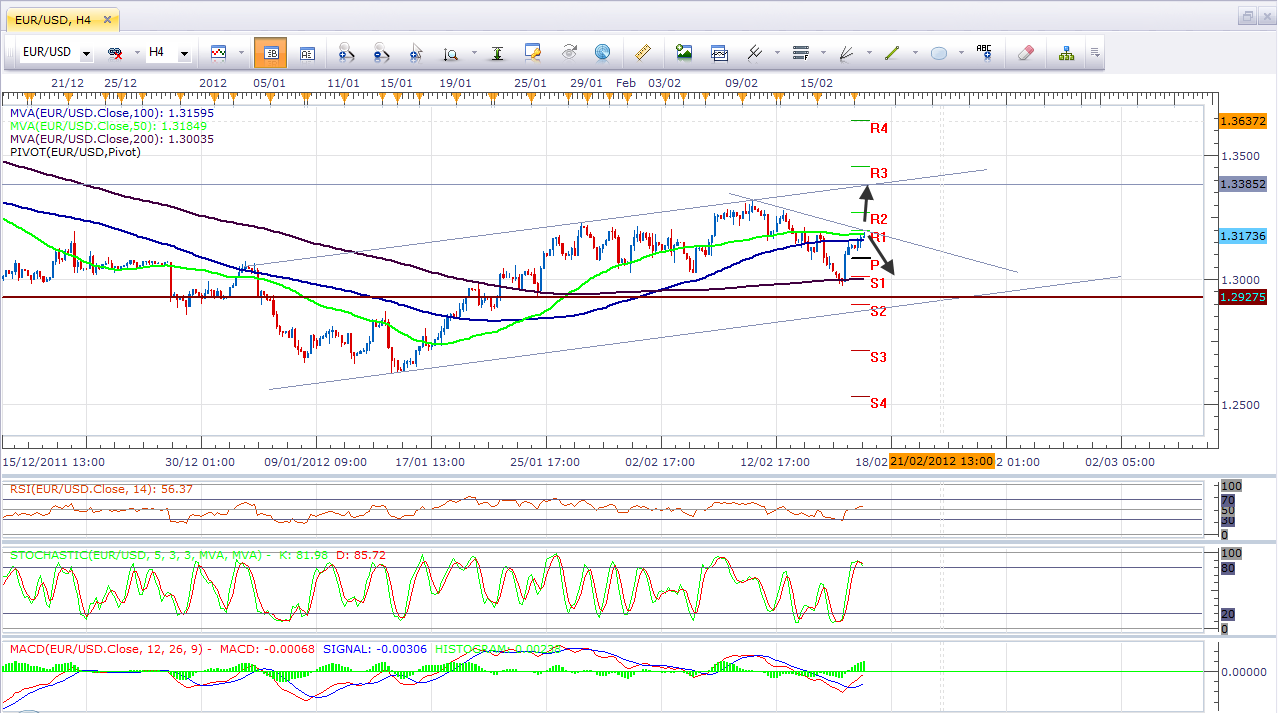The image size is (1278, 713).
Task: Click the MVA 50 indicator label
Action: click(109, 126)
